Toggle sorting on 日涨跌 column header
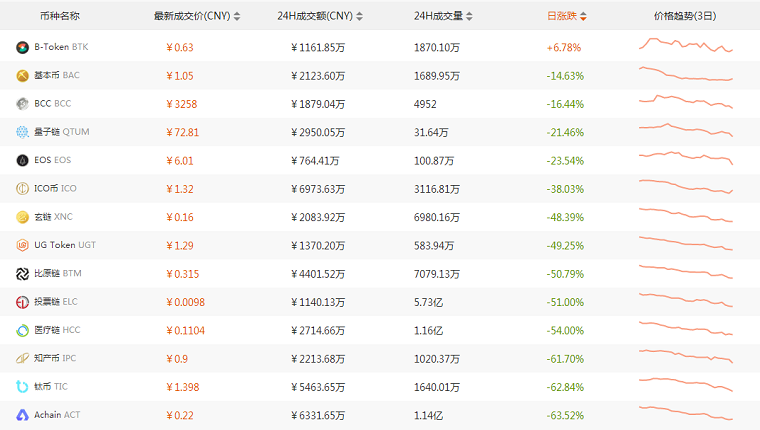This screenshot has height=430, width=760. click(x=567, y=17)
